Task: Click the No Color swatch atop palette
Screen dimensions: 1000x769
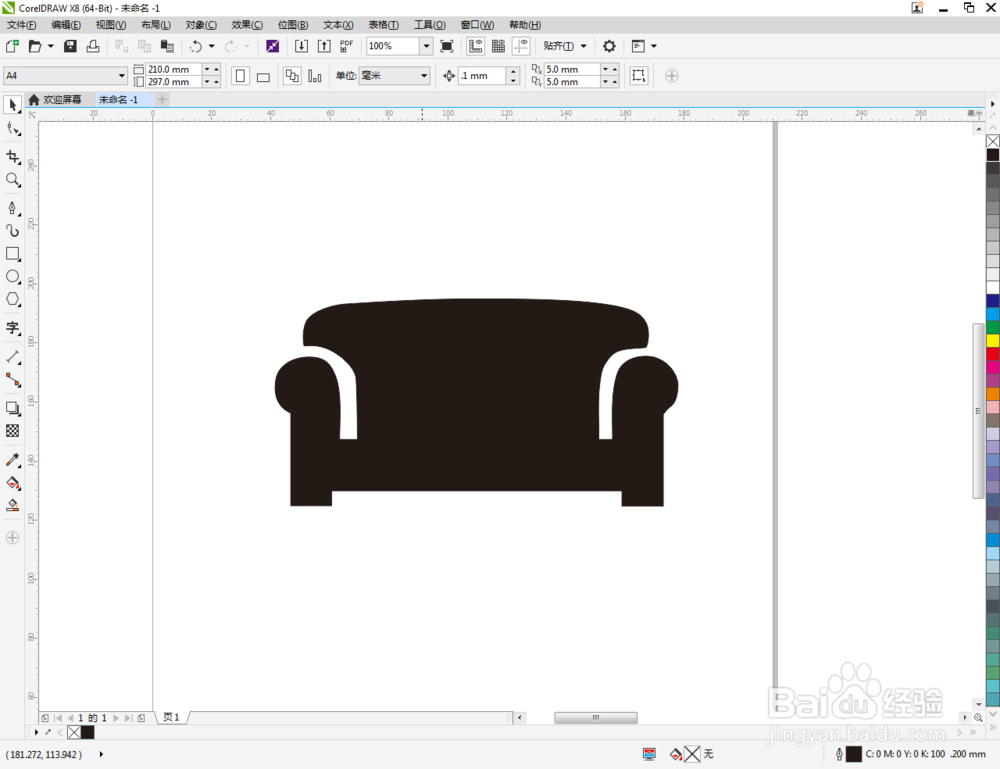Action: click(993, 141)
